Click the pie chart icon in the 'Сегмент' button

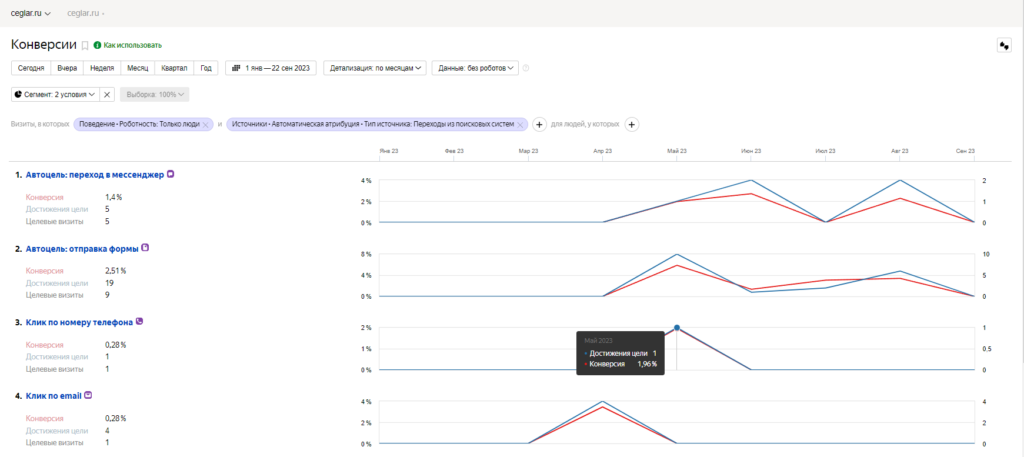(x=18, y=95)
